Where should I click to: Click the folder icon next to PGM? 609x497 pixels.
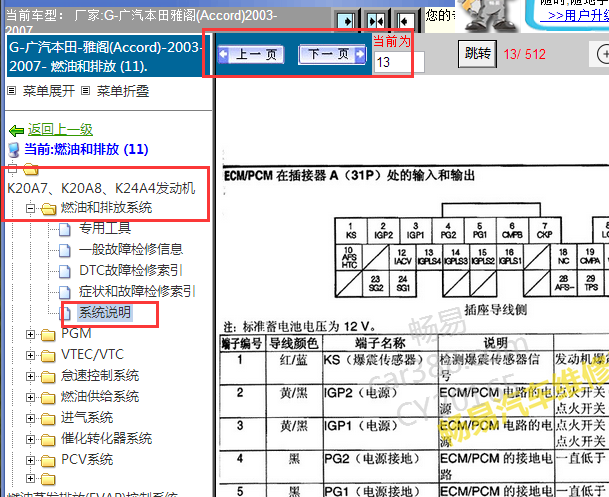coord(48,335)
